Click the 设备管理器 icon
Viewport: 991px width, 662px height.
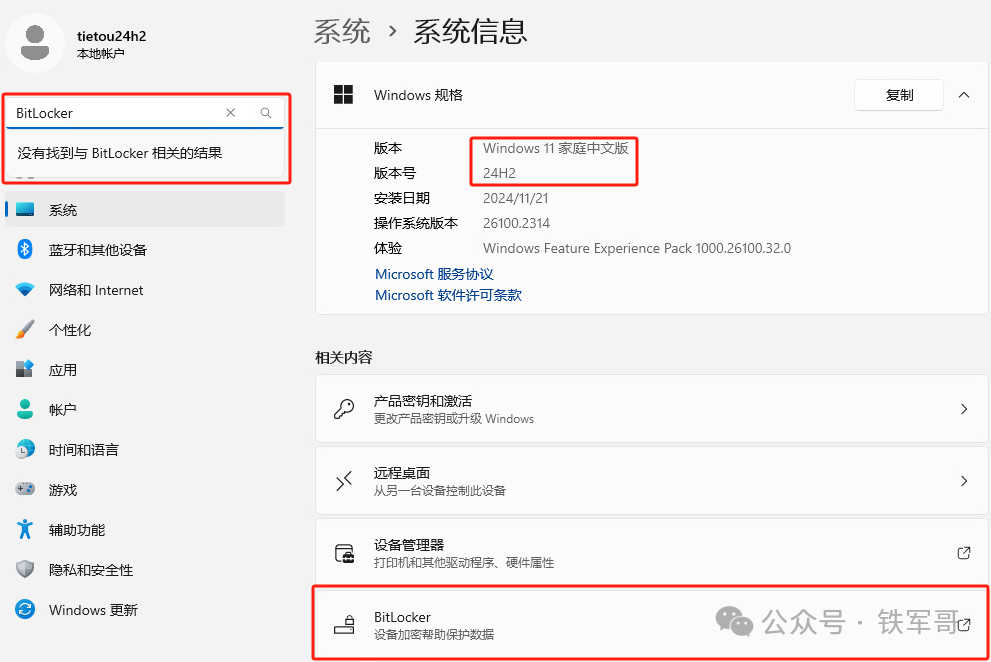point(344,553)
